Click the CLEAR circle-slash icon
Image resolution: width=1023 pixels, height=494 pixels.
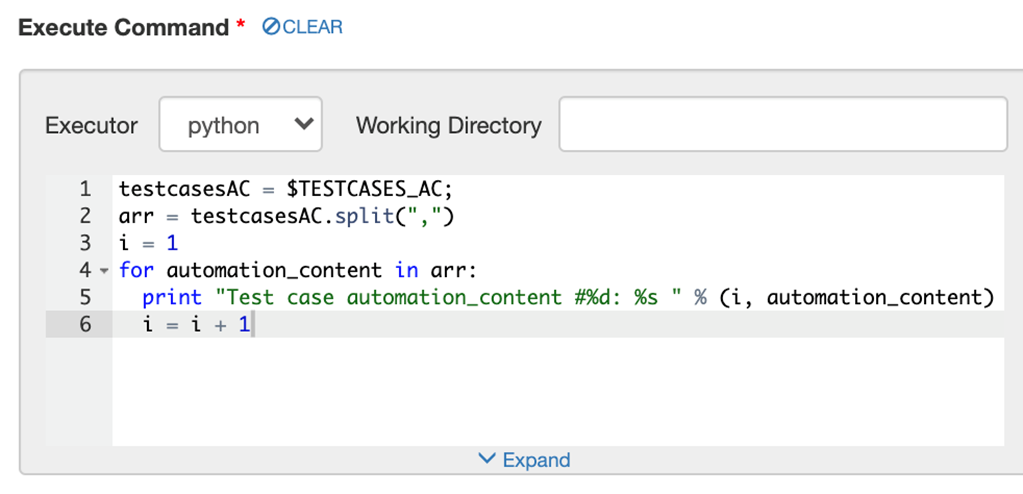tap(270, 27)
